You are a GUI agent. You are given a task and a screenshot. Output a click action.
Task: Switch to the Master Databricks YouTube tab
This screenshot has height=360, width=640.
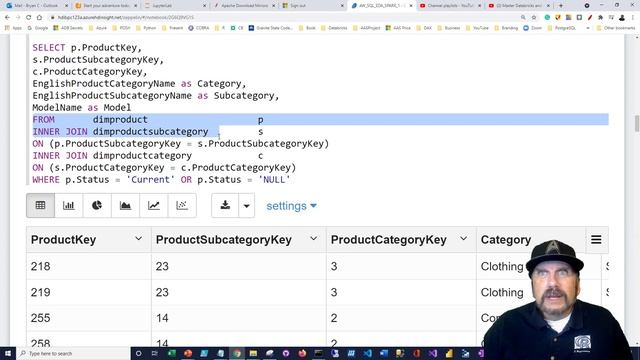pyautogui.click(x=518, y=6)
